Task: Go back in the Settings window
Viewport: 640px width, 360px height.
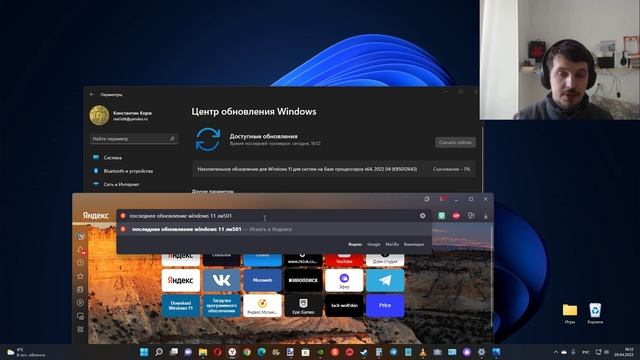Action: tap(92, 94)
